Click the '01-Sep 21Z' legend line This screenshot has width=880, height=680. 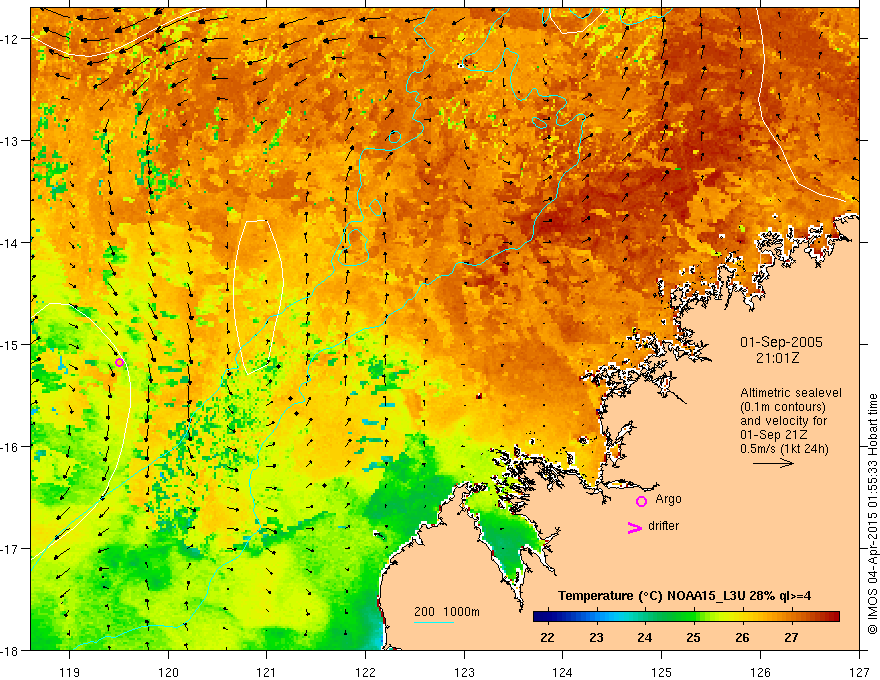coord(775,435)
